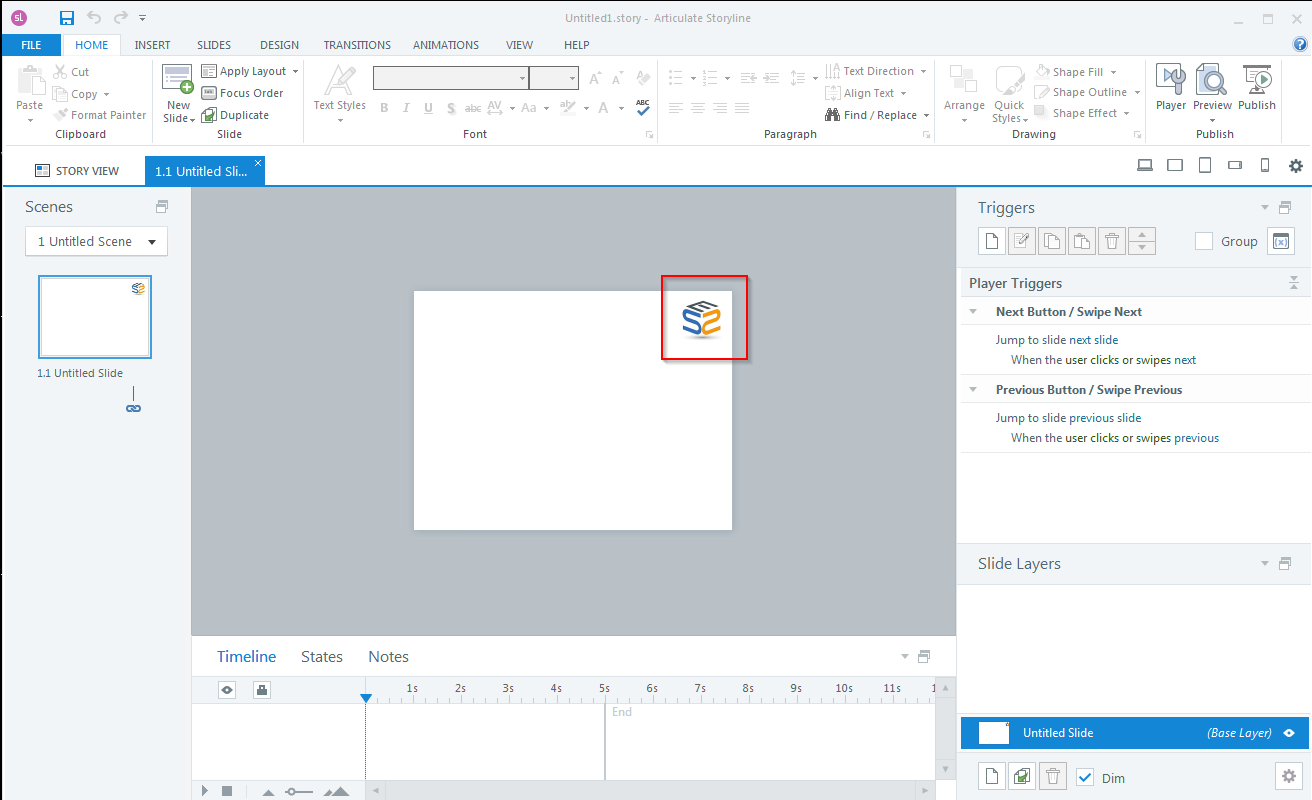Screen dimensions: 1312x800
Task: Delete the selected trigger
Action: pos(1112,241)
